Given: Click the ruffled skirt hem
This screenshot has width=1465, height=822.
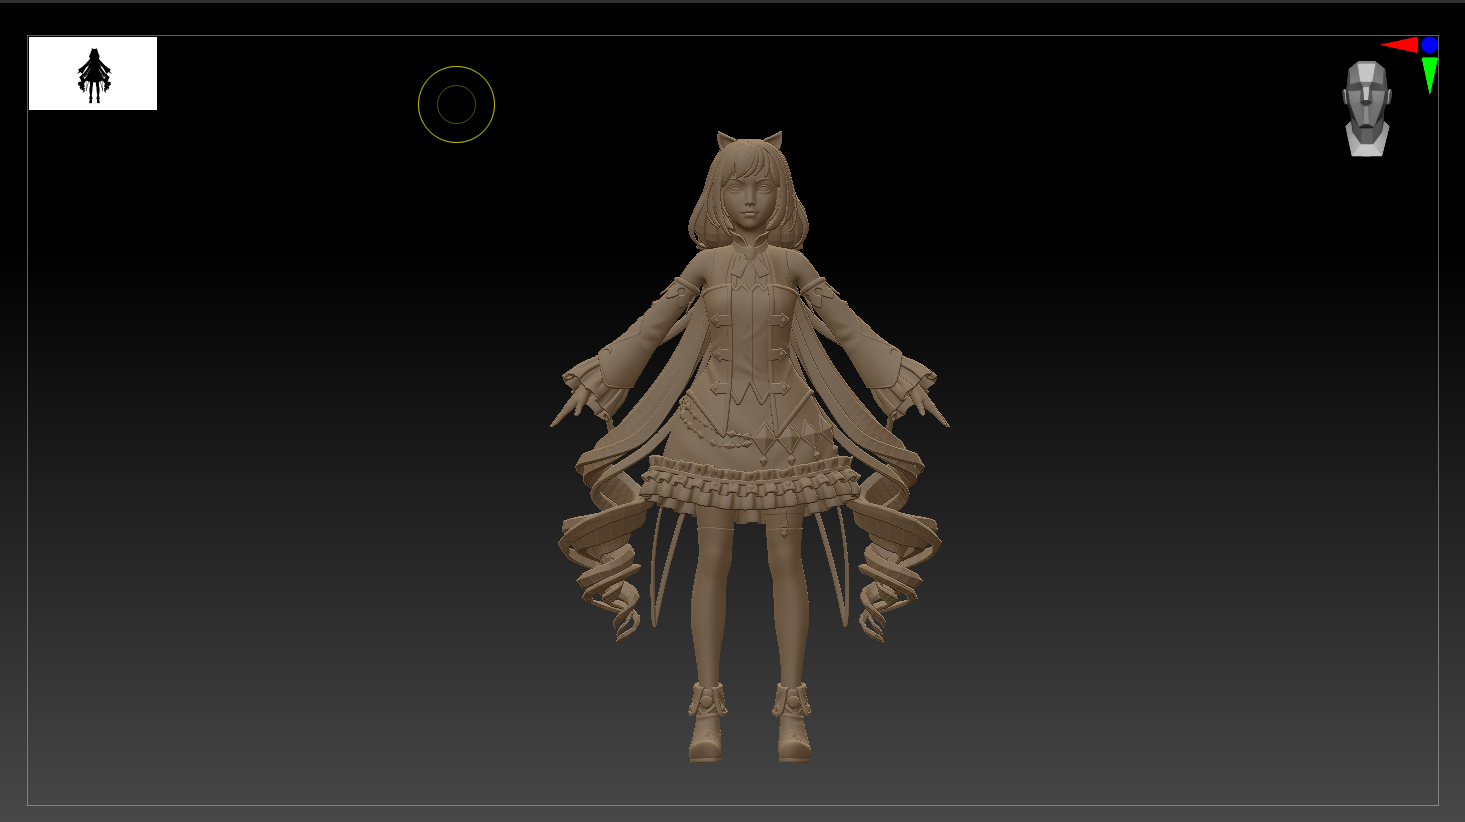Looking at the screenshot, I should point(749,487).
